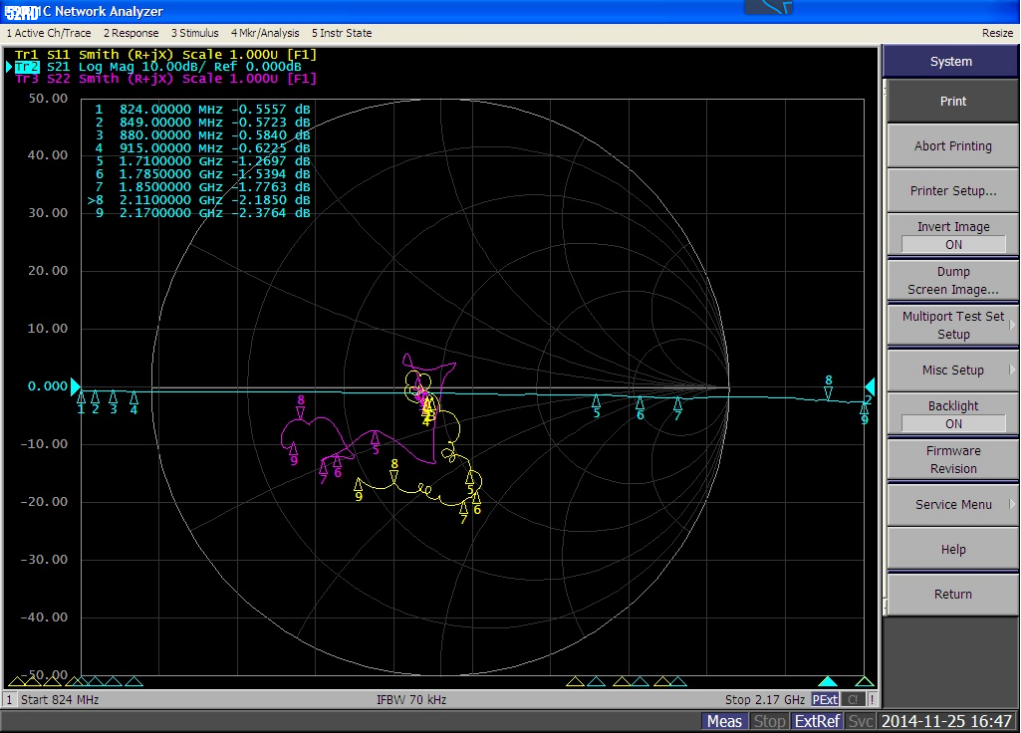Open Printer Setup softkey

pyautogui.click(x=953, y=191)
